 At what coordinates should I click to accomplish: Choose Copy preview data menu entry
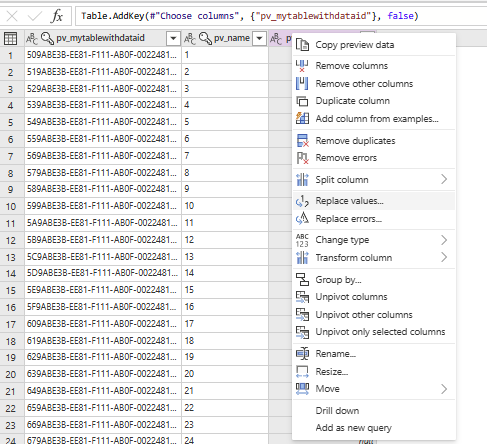[x=374, y=45]
